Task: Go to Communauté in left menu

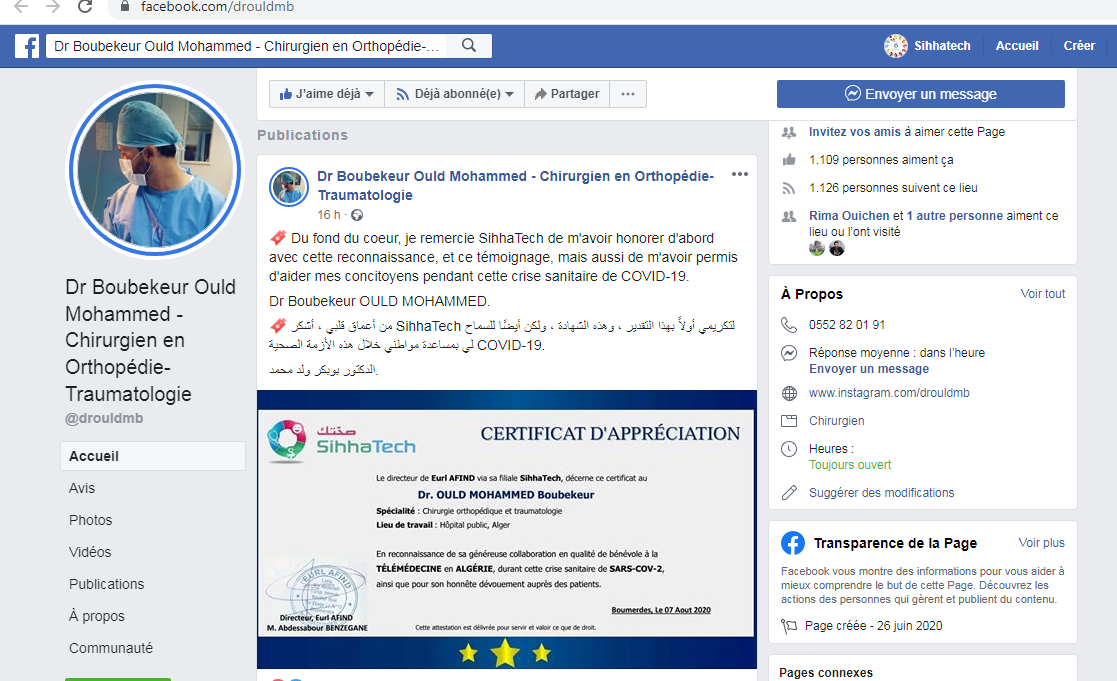Action: tap(111, 648)
